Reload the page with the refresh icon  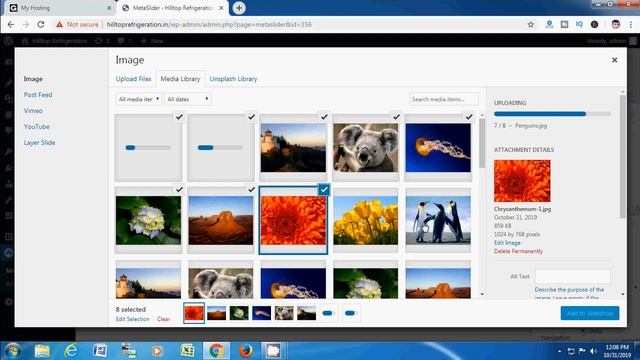coord(41,24)
